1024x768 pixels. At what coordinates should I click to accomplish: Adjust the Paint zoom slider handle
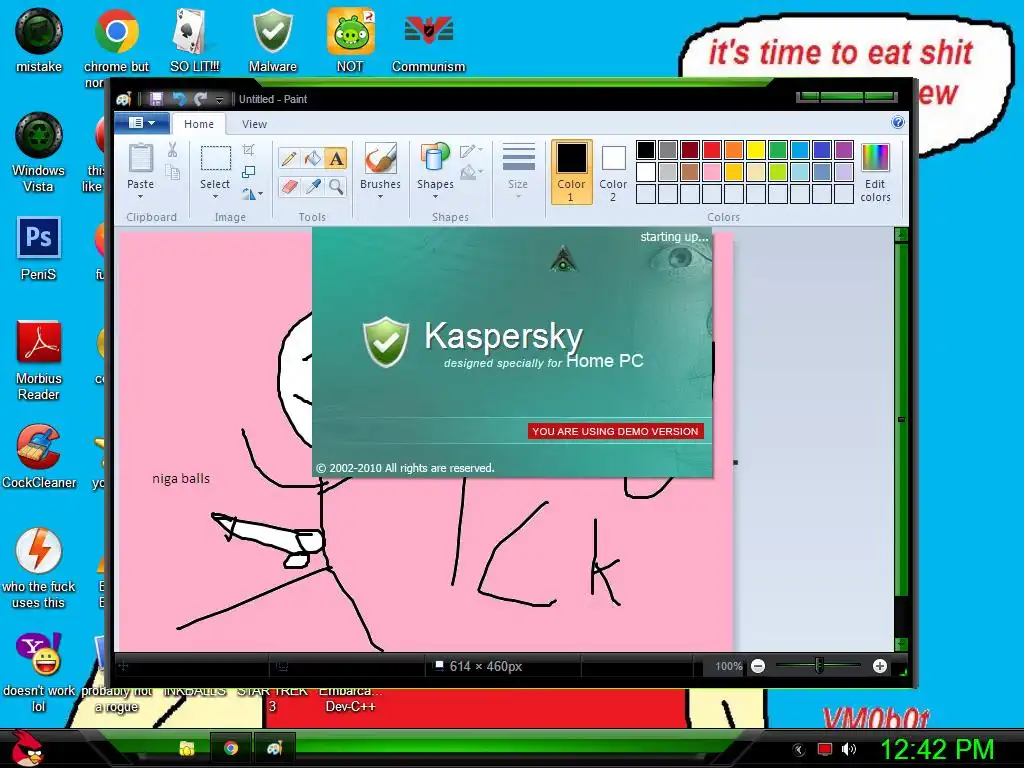click(x=819, y=666)
